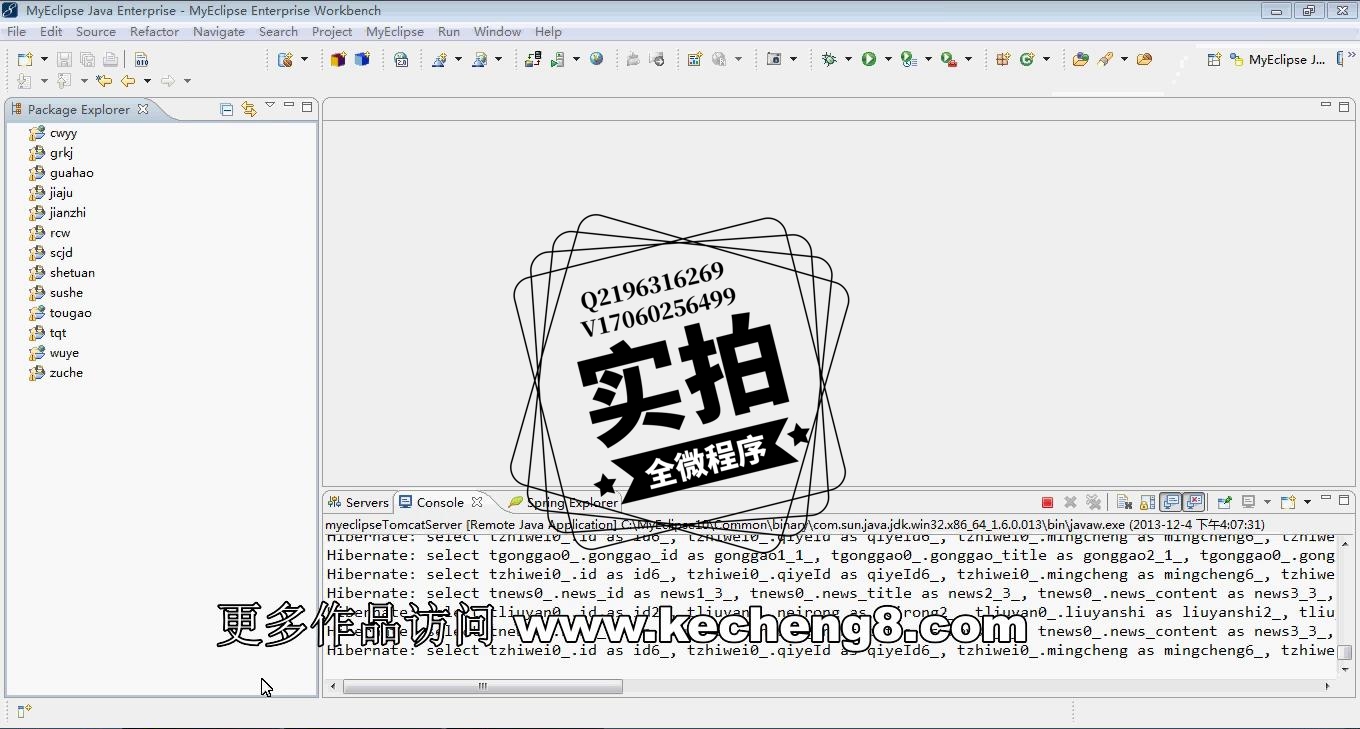Maximize the editor area
The width and height of the screenshot is (1360, 729).
(1344, 106)
